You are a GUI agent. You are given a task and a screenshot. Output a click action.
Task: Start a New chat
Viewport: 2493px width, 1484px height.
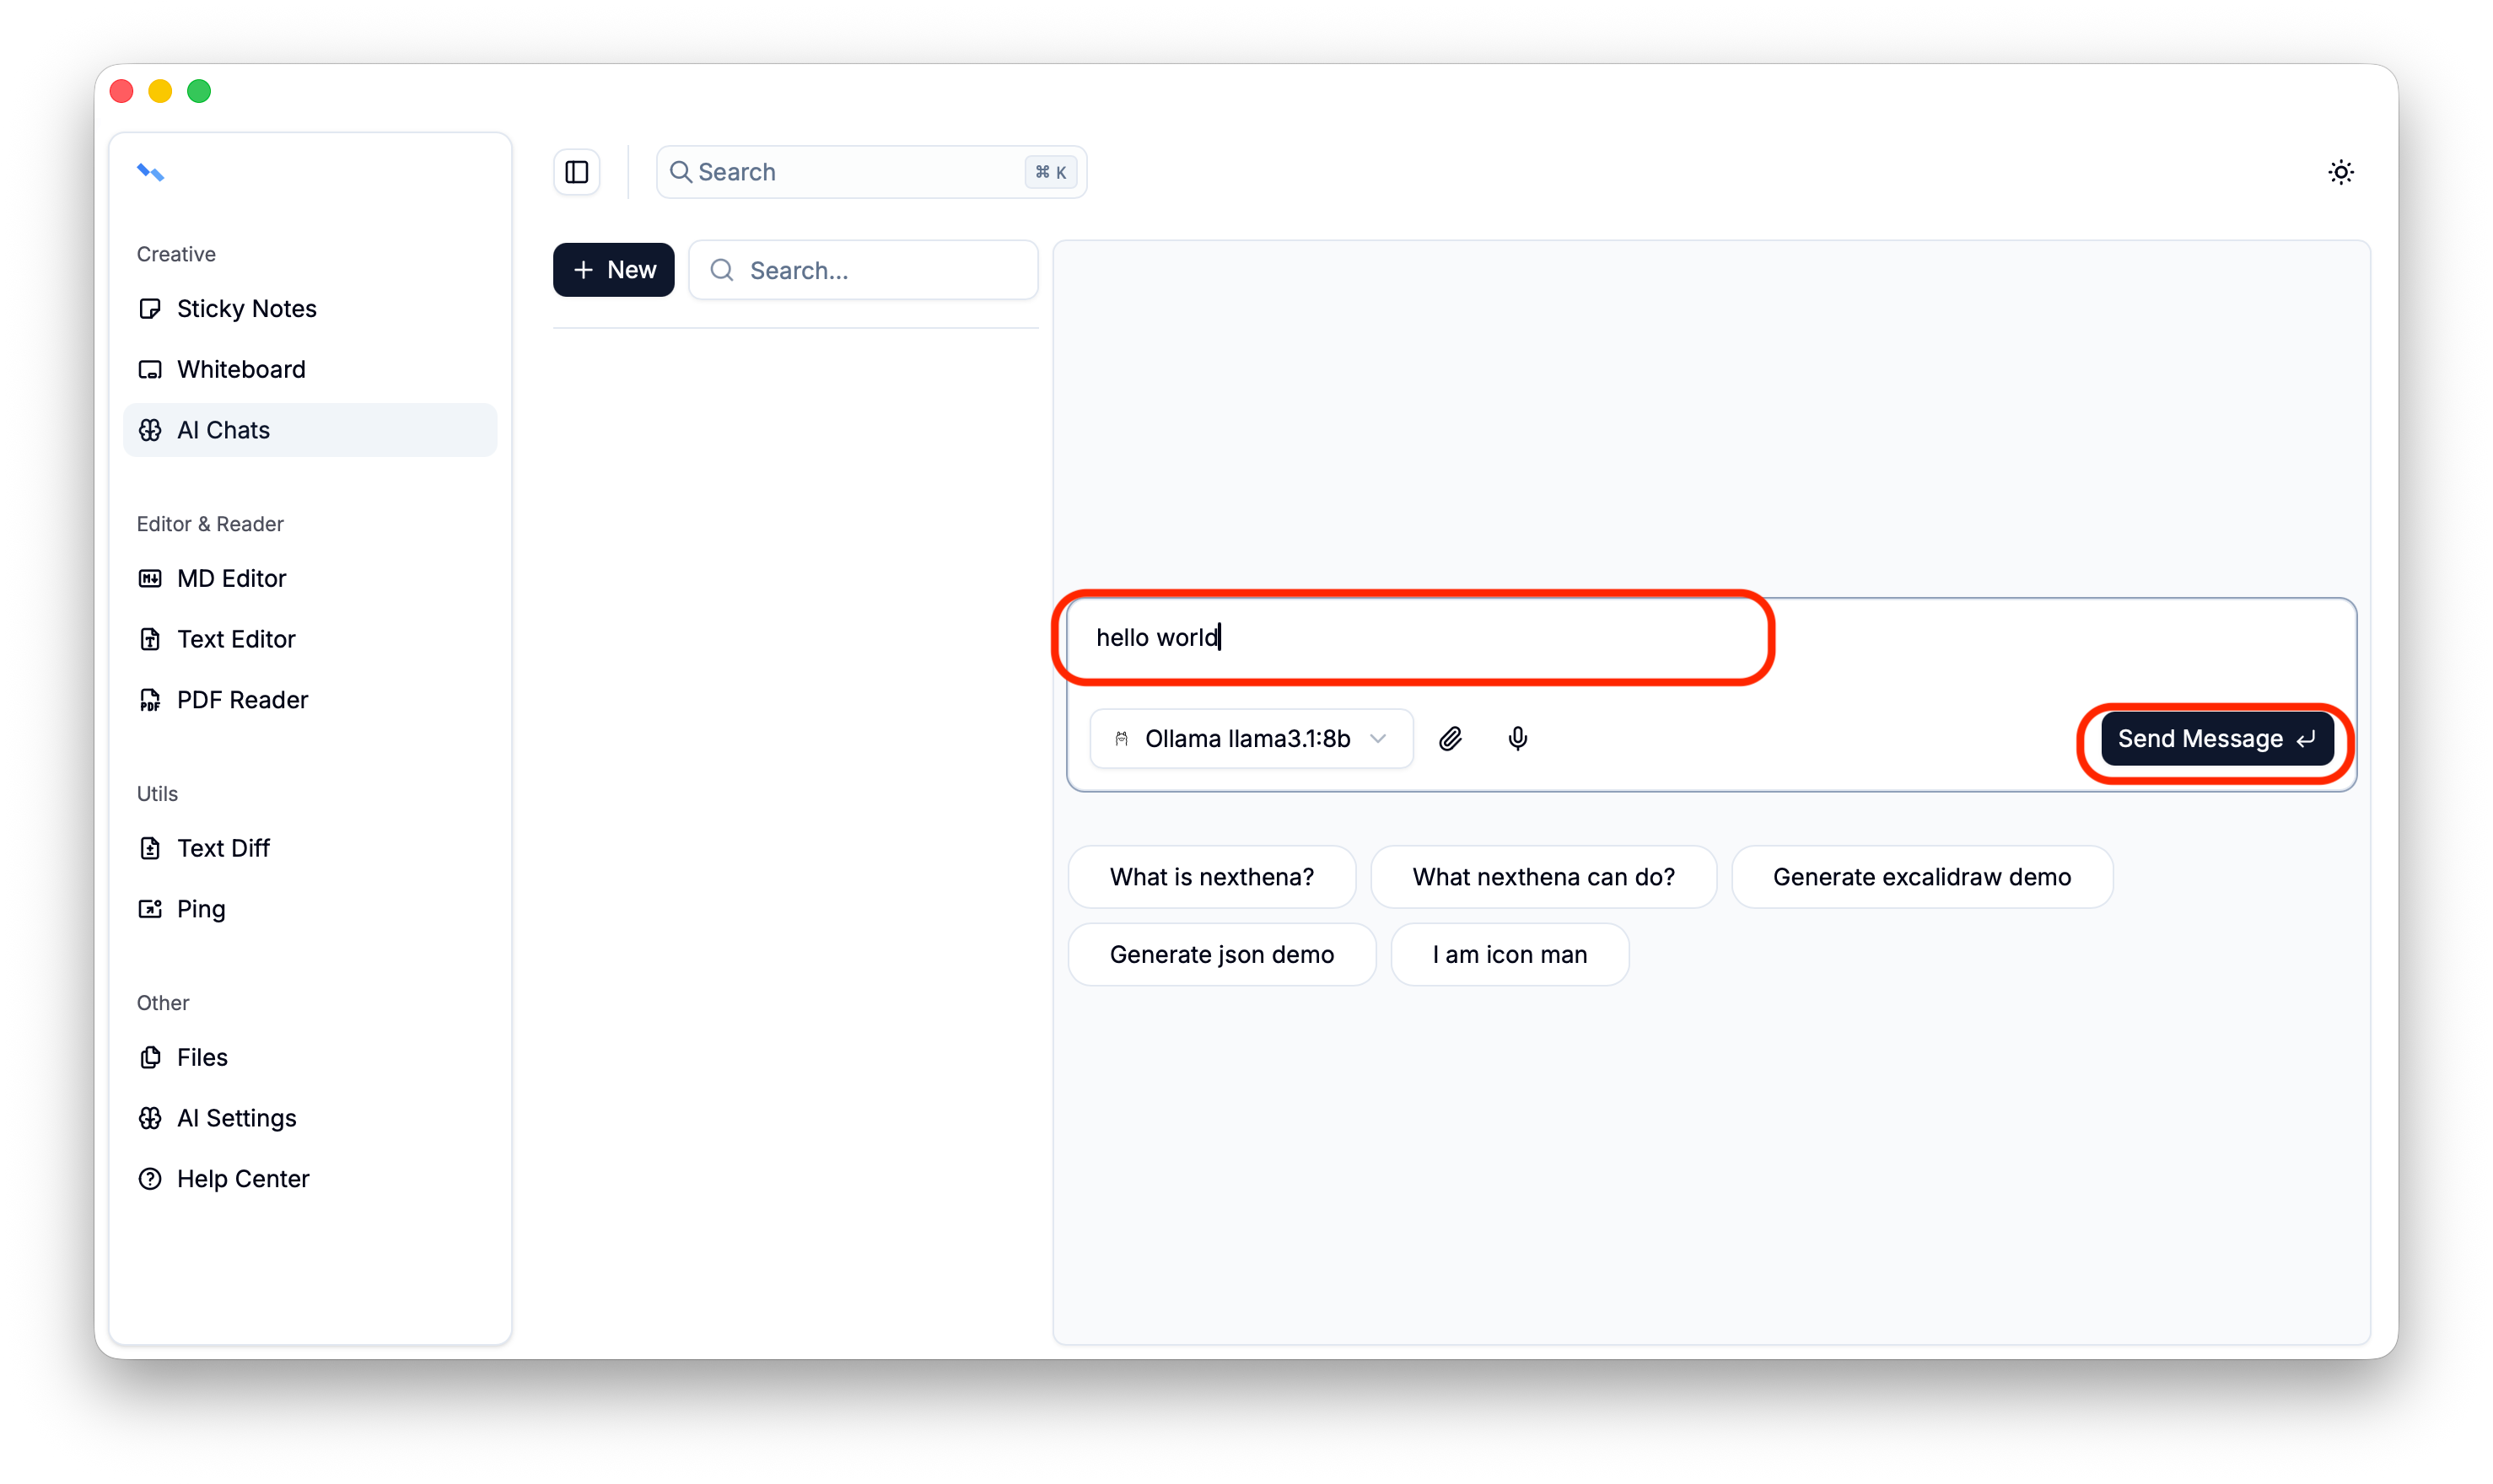pyautogui.click(x=614, y=270)
